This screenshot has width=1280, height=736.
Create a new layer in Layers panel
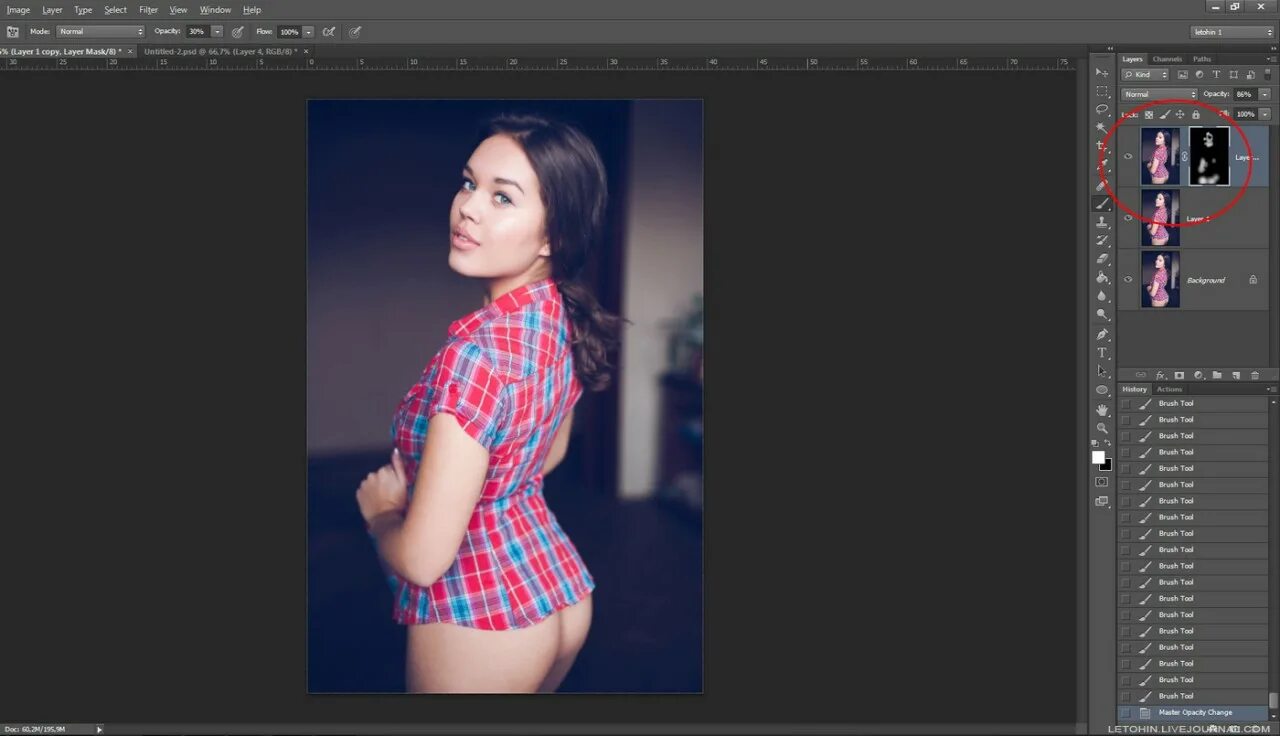coord(1237,375)
